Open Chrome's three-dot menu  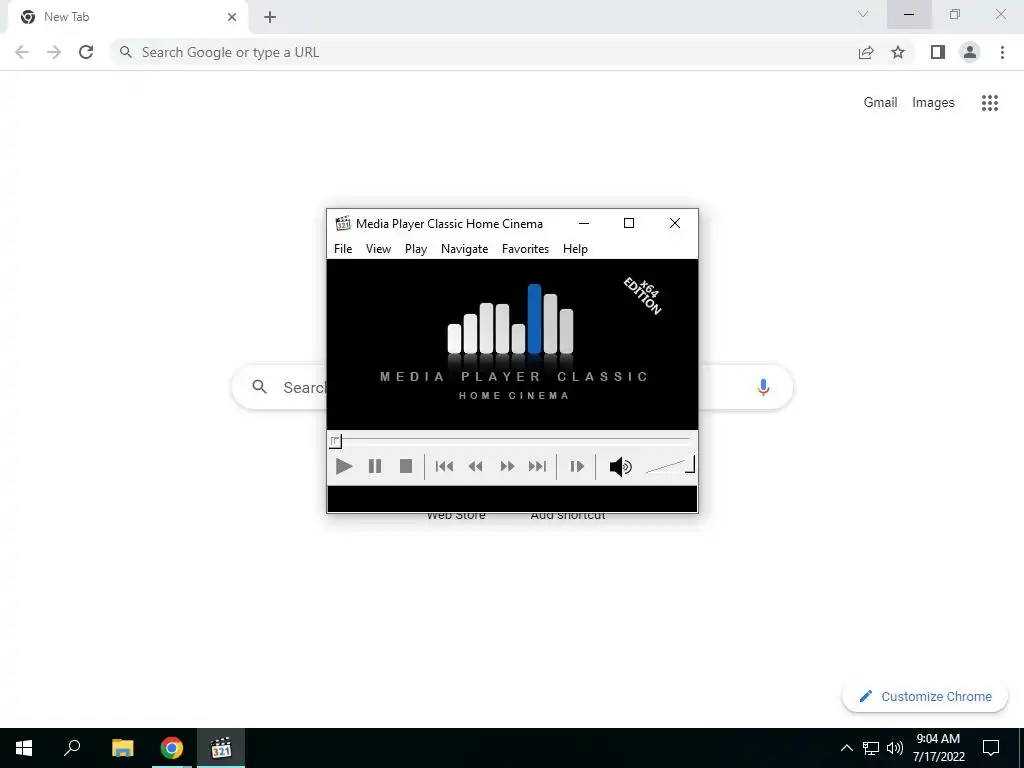coord(1002,52)
